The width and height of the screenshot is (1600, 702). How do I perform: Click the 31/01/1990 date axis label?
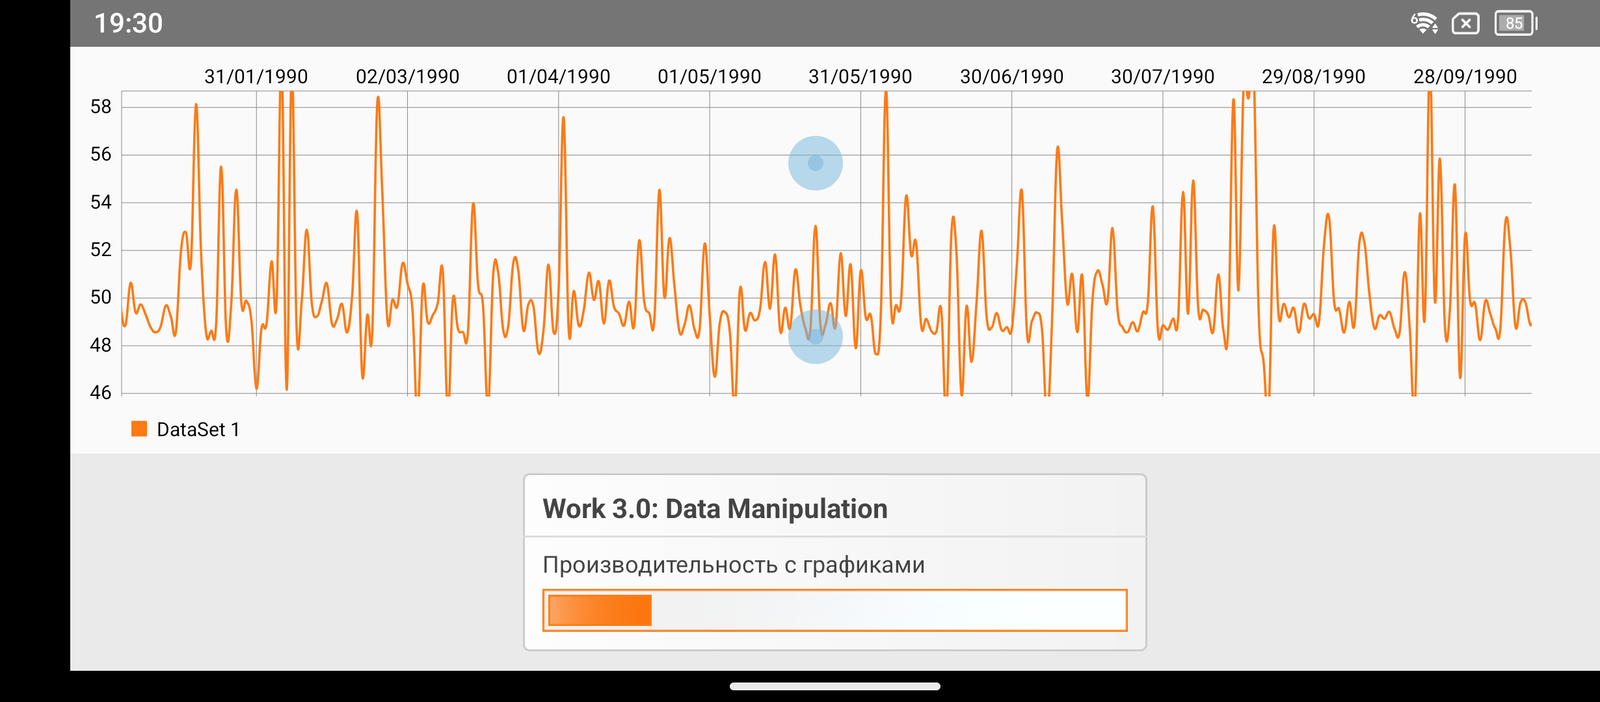click(x=256, y=77)
